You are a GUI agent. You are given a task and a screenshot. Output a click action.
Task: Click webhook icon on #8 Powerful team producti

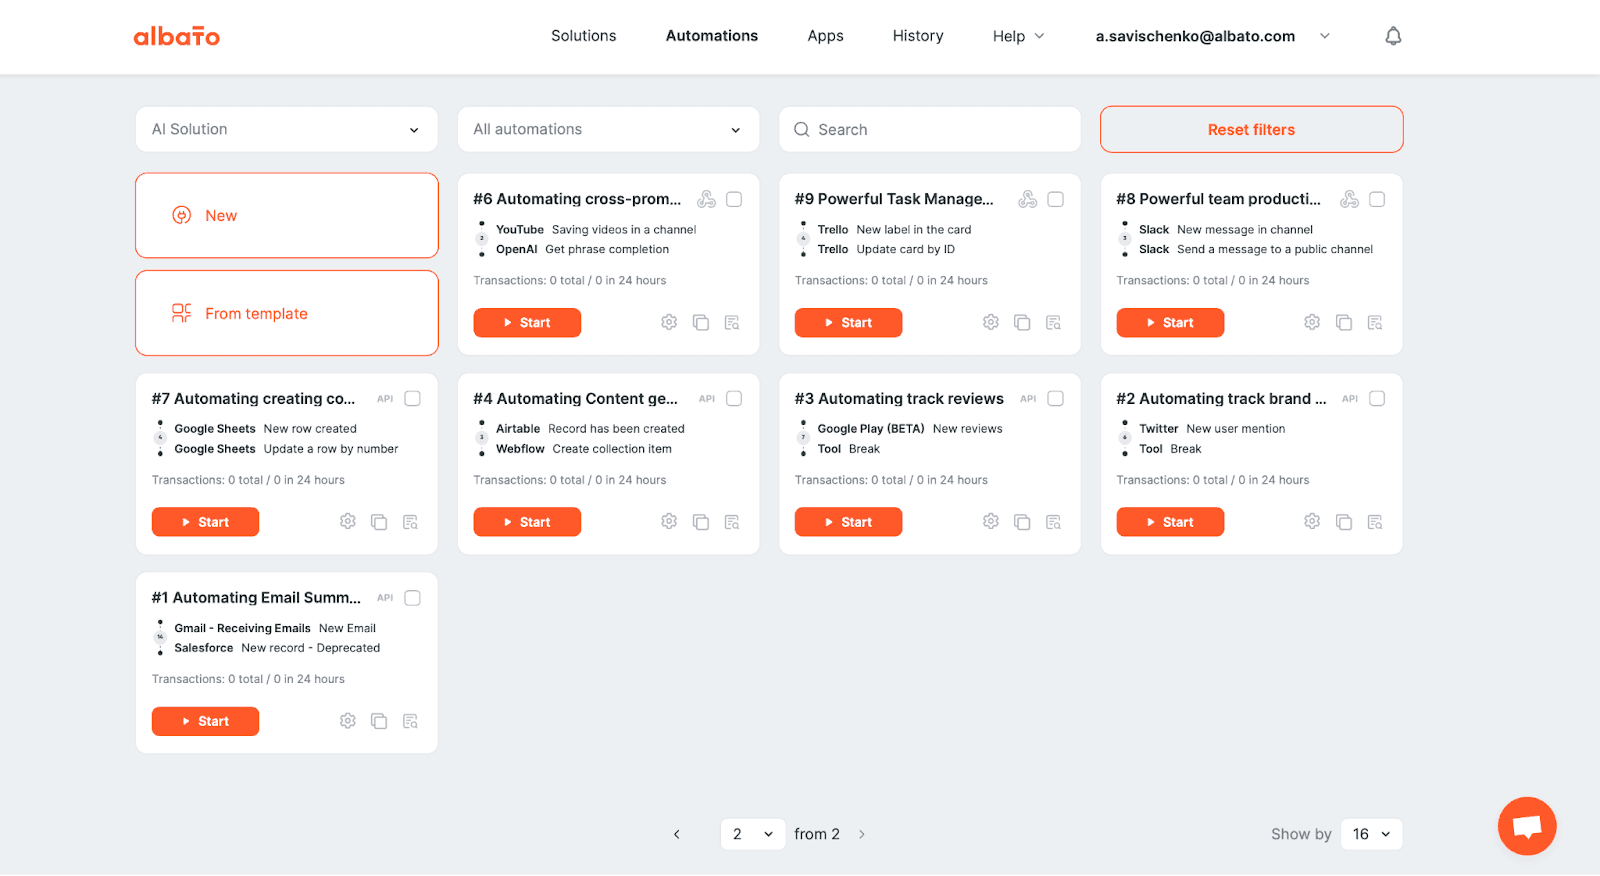pos(1349,199)
